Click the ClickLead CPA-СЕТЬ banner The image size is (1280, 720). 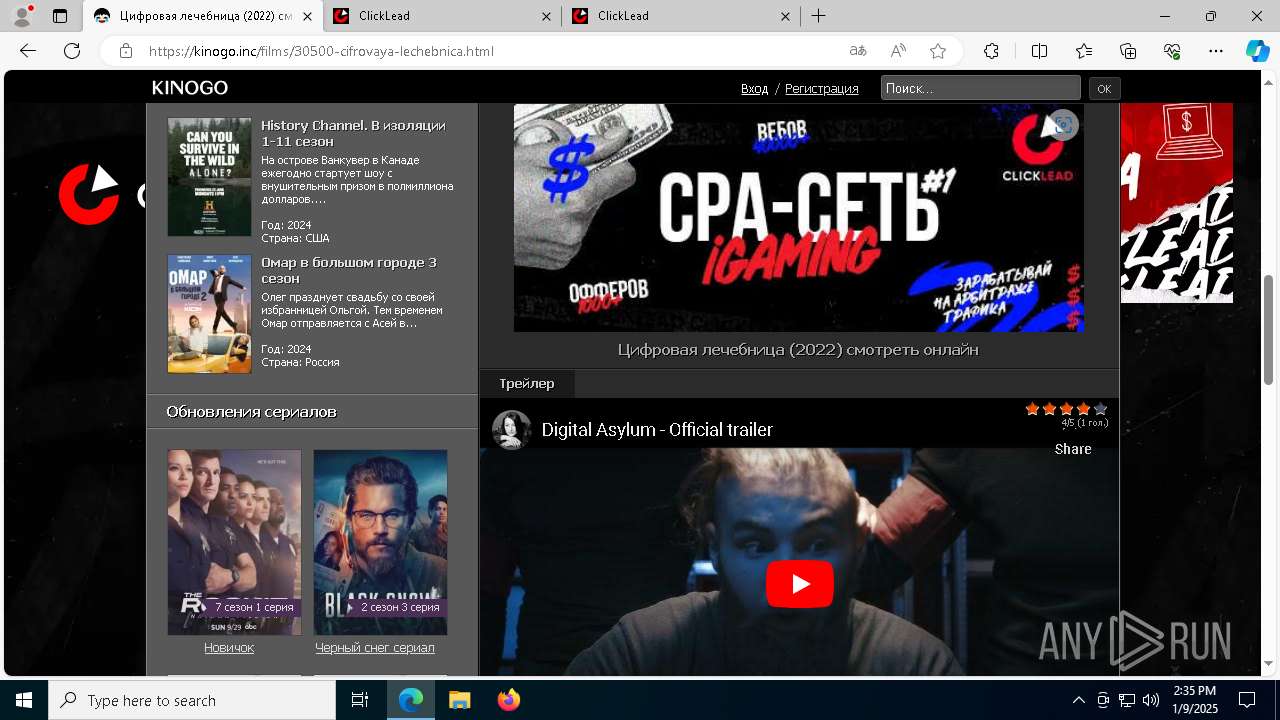pyautogui.click(x=798, y=218)
